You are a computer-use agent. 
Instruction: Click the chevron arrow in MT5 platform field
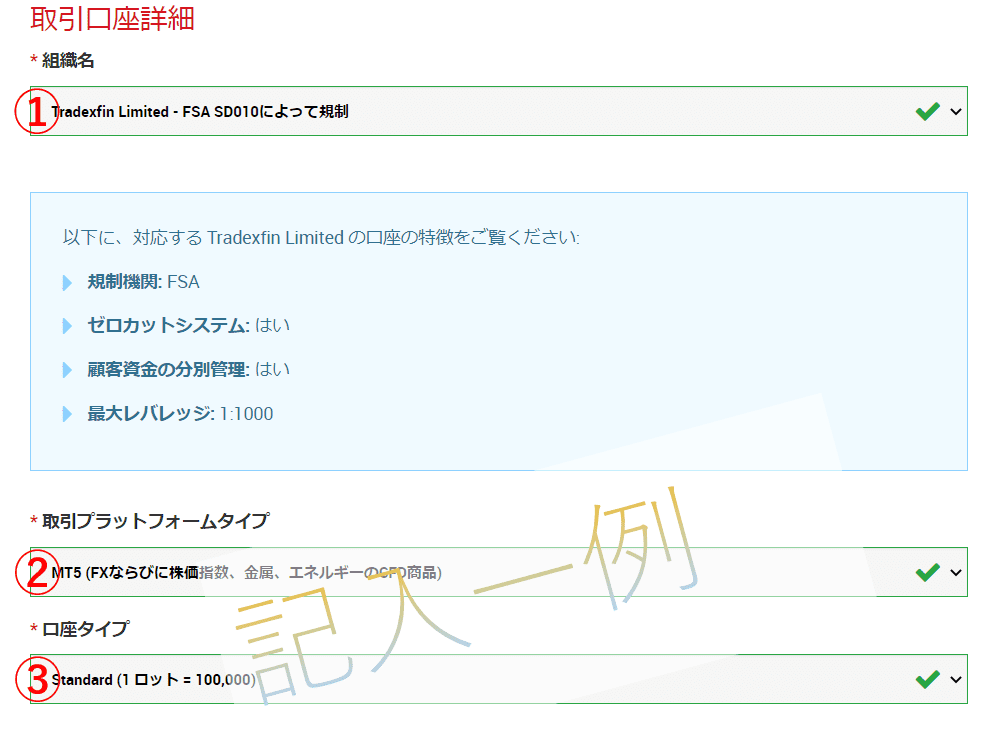[x=955, y=573]
